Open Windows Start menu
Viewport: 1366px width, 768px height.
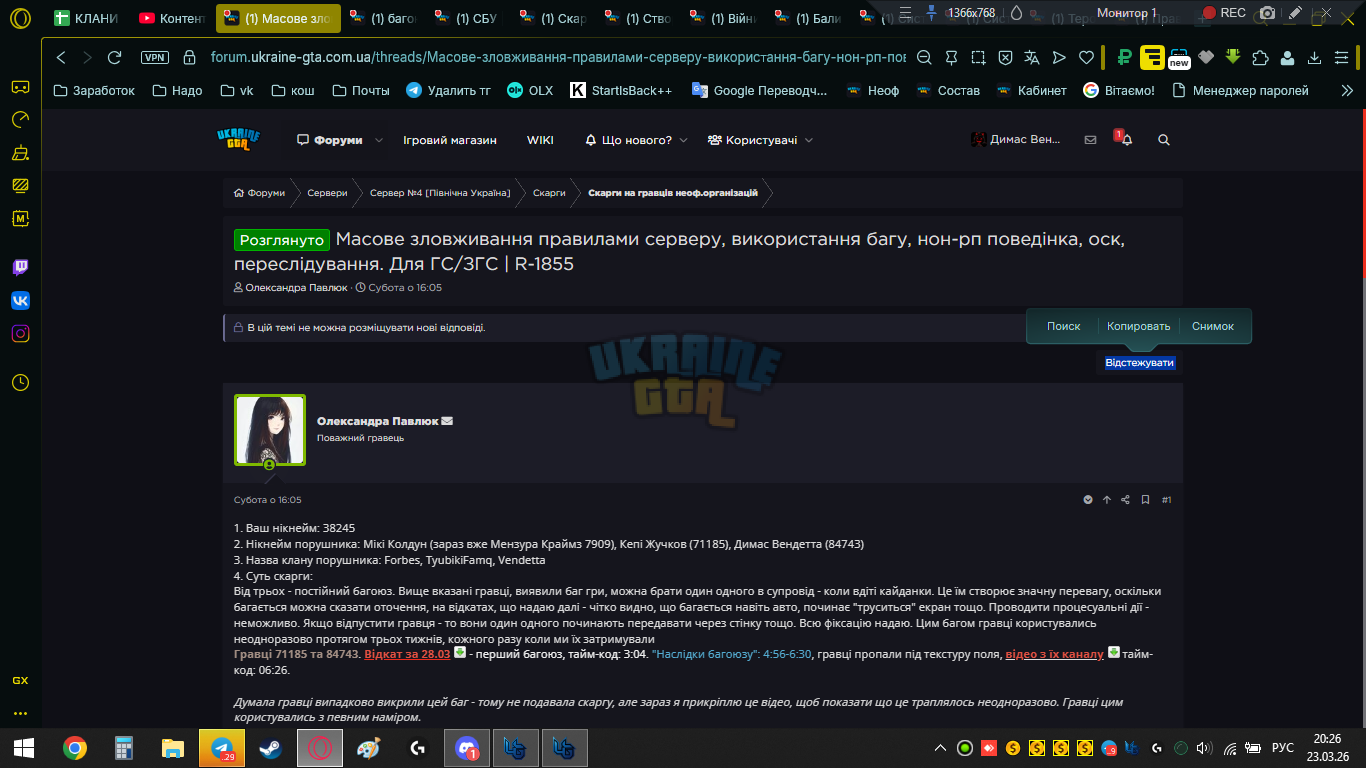23,748
